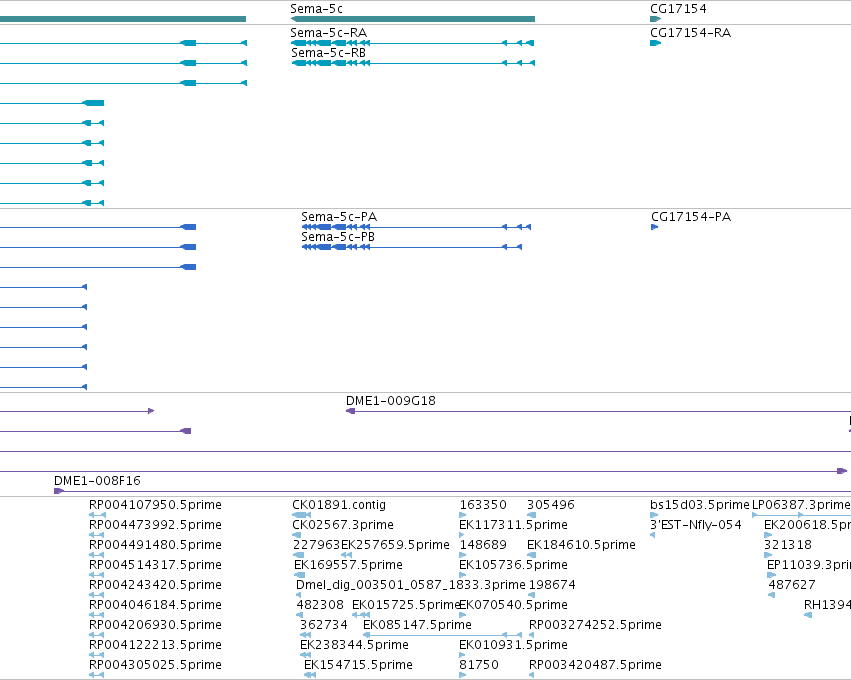The height and width of the screenshot is (680, 851).
Task: Click the 198674 feature arrow glyph
Action: (x=531, y=595)
